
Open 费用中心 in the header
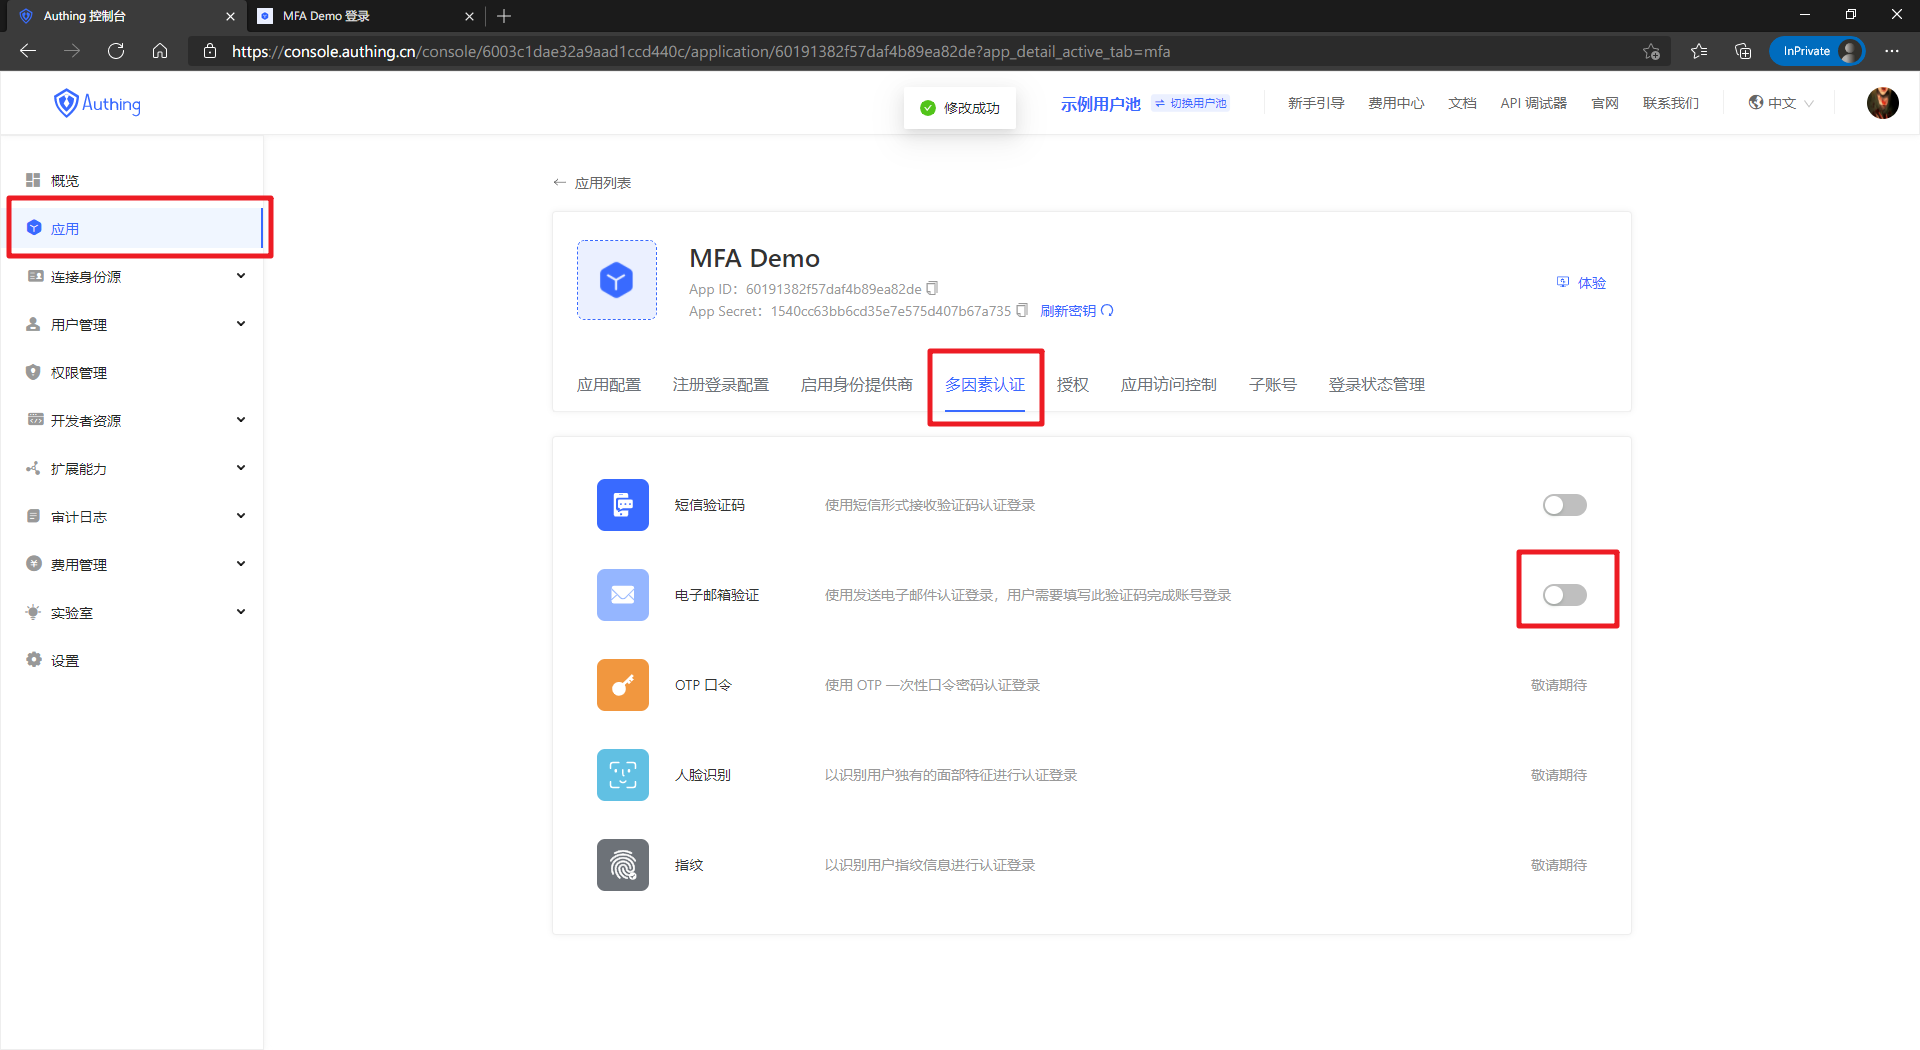1396,103
